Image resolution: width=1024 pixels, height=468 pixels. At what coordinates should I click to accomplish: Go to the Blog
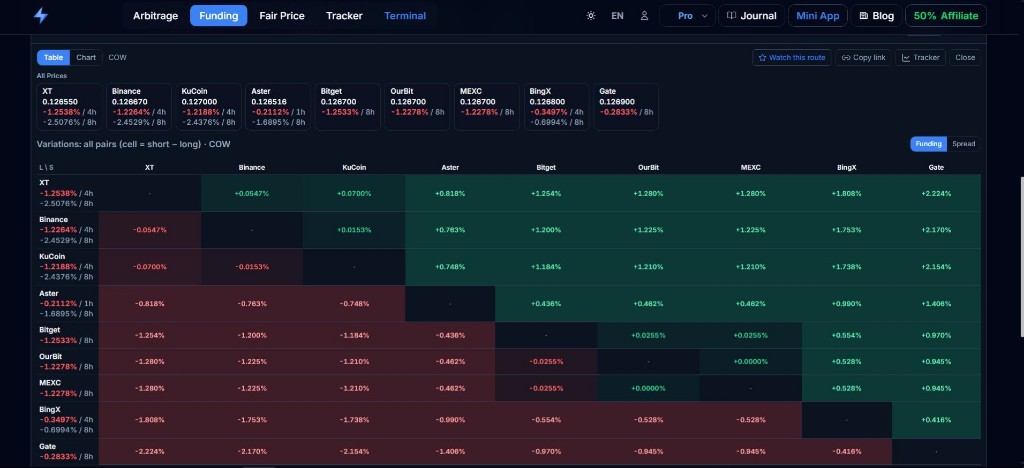coord(876,16)
